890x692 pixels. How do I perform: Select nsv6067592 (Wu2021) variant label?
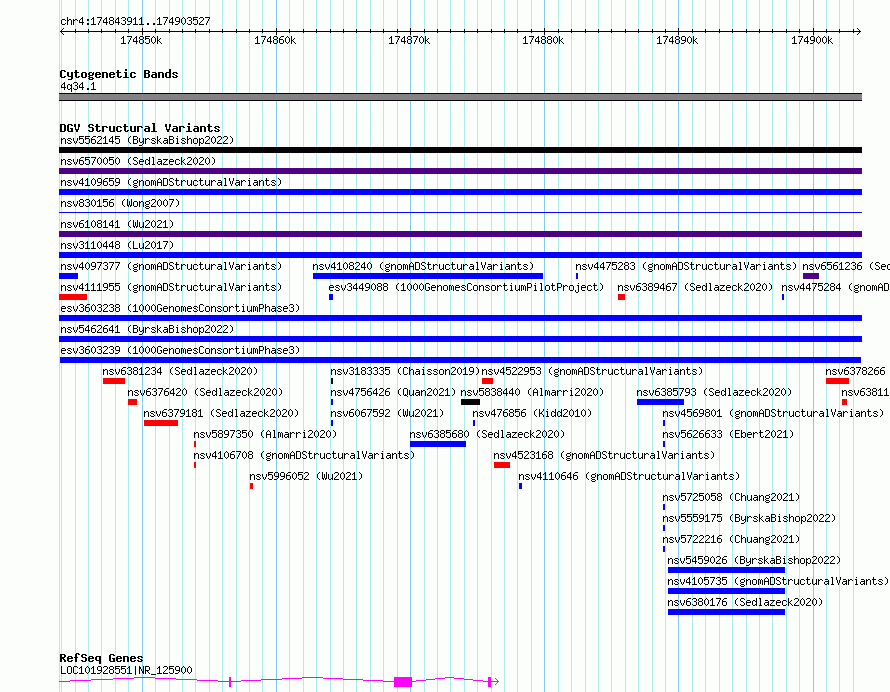pos(387,413)
